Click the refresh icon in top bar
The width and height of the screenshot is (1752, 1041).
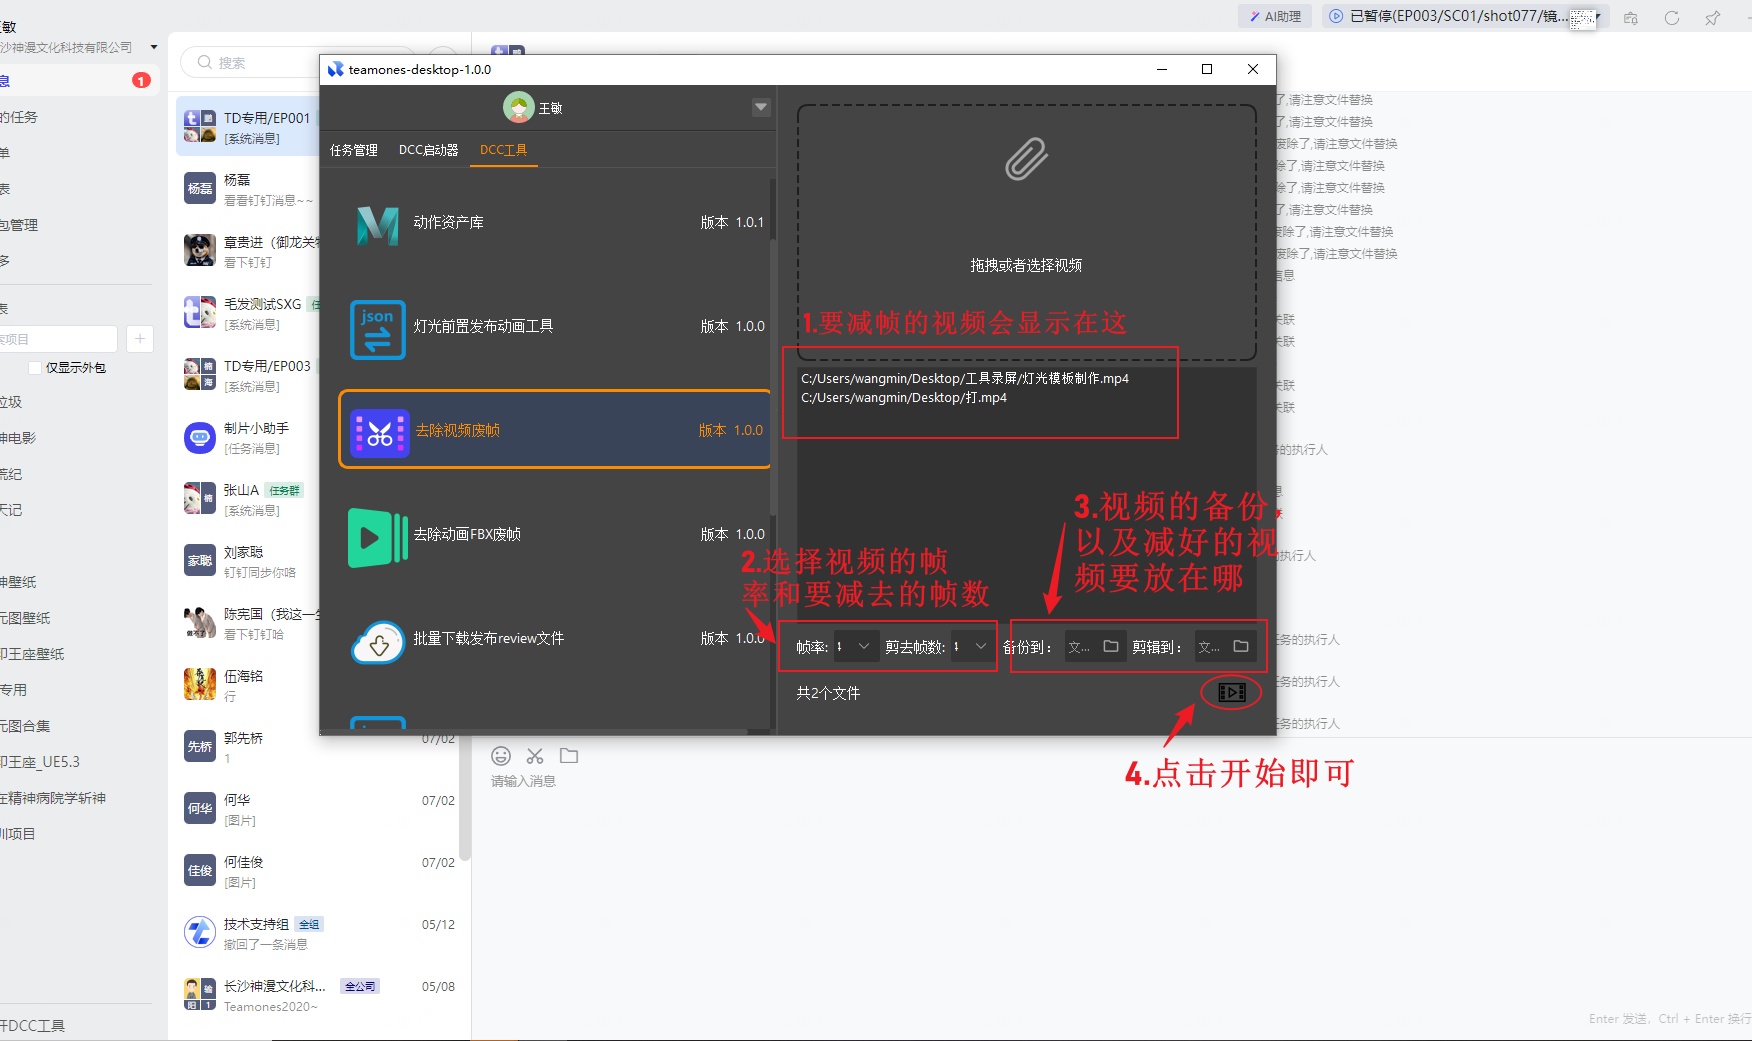1671,17
